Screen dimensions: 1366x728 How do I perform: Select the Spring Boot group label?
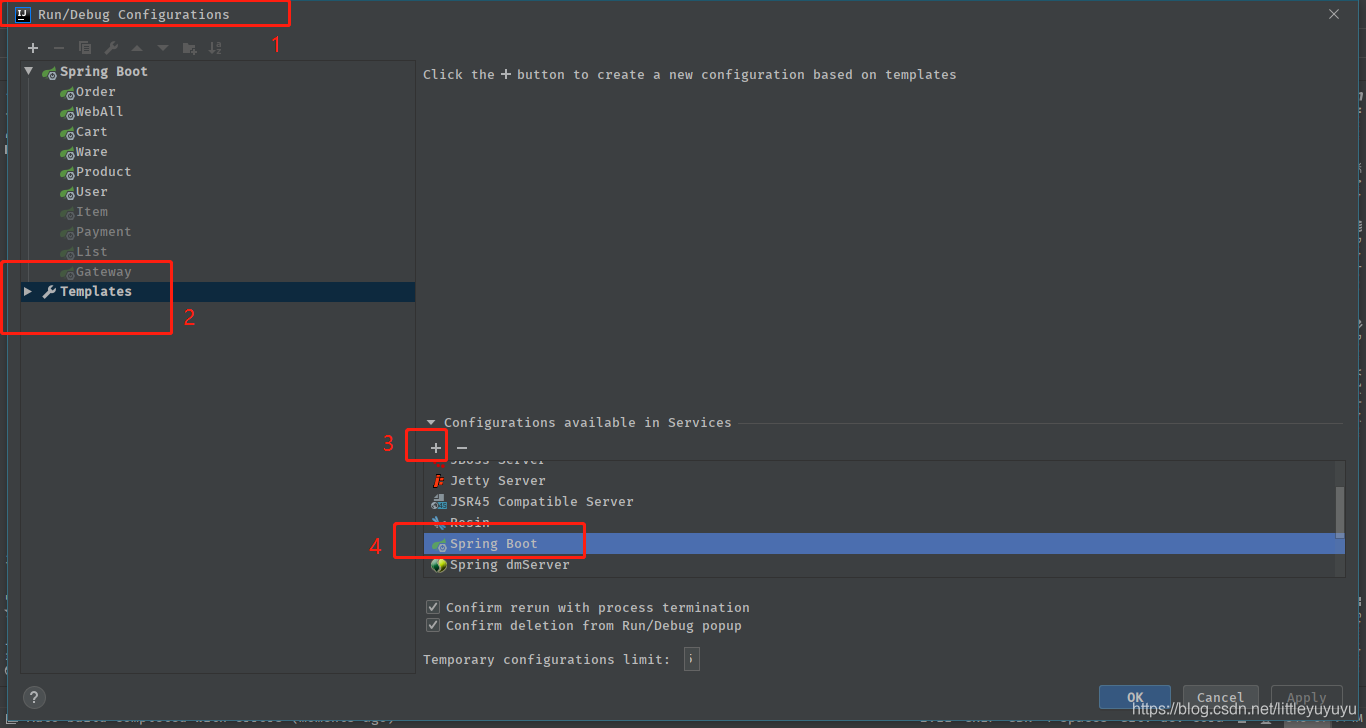click(x=104, y=72)
